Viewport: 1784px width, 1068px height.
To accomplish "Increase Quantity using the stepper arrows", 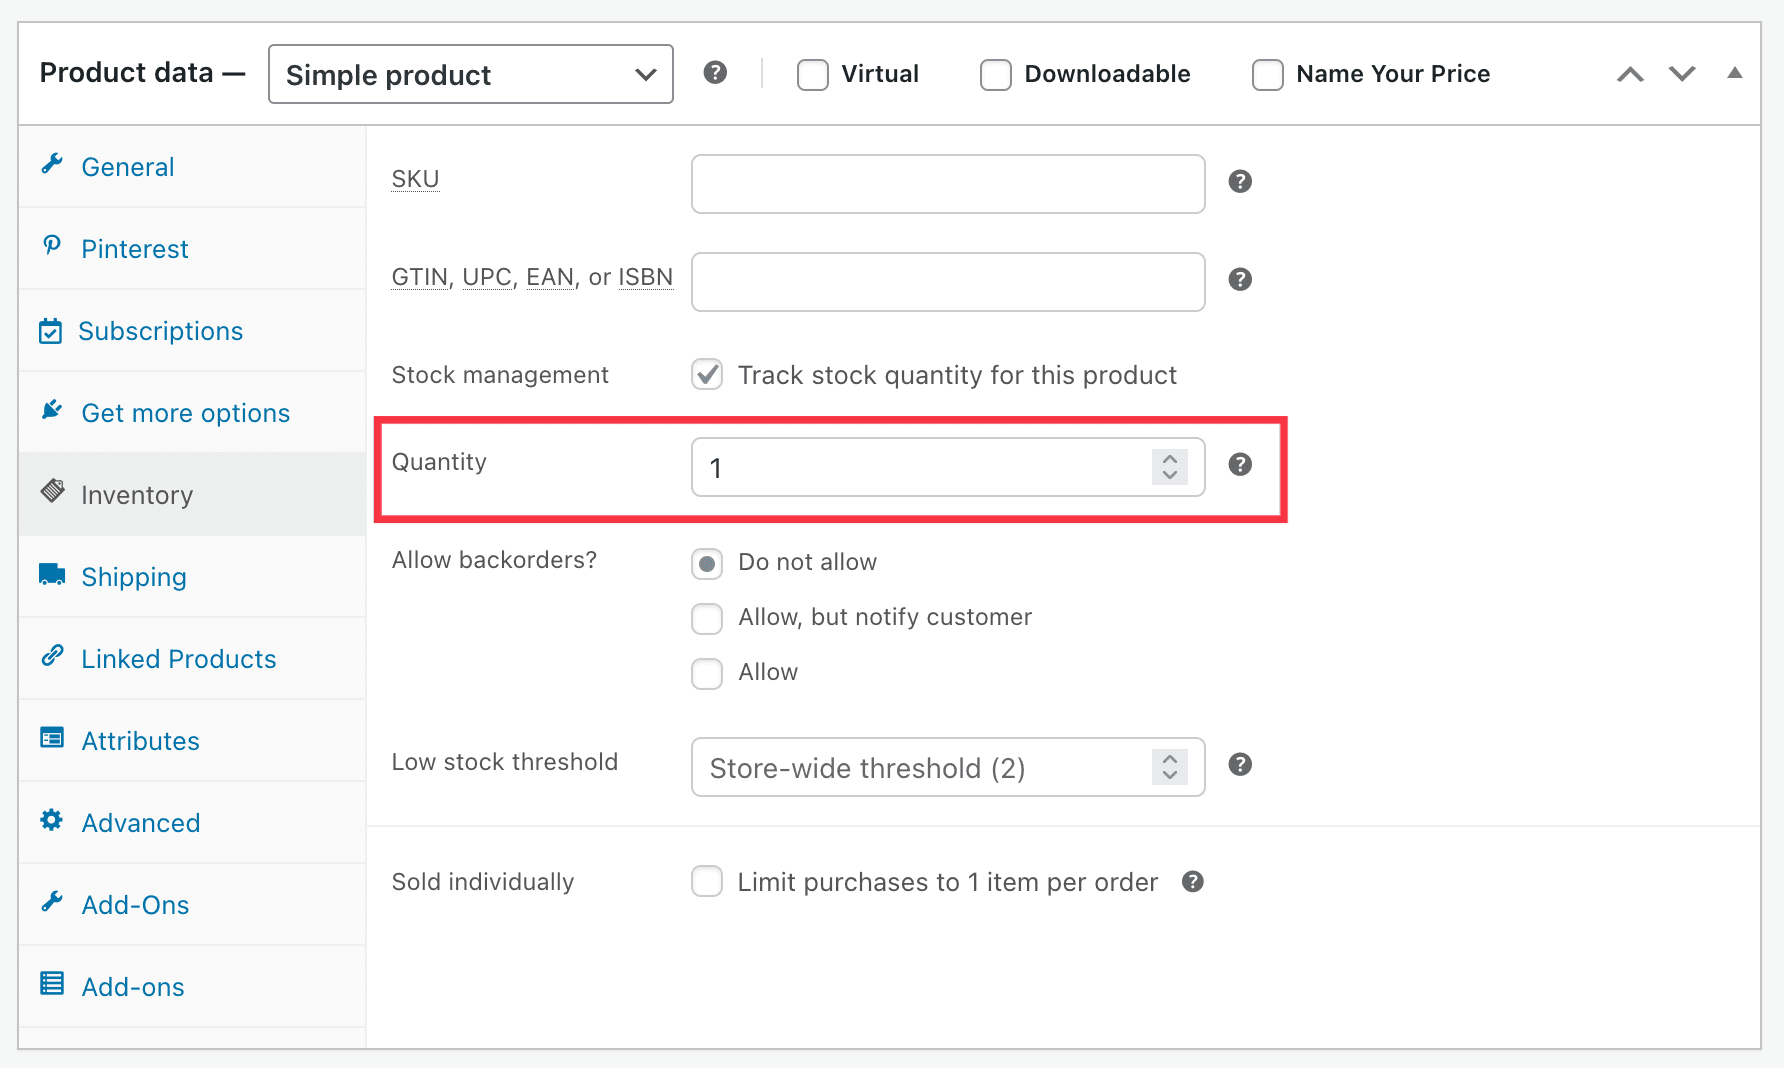I will click(x=1168, y=459).
